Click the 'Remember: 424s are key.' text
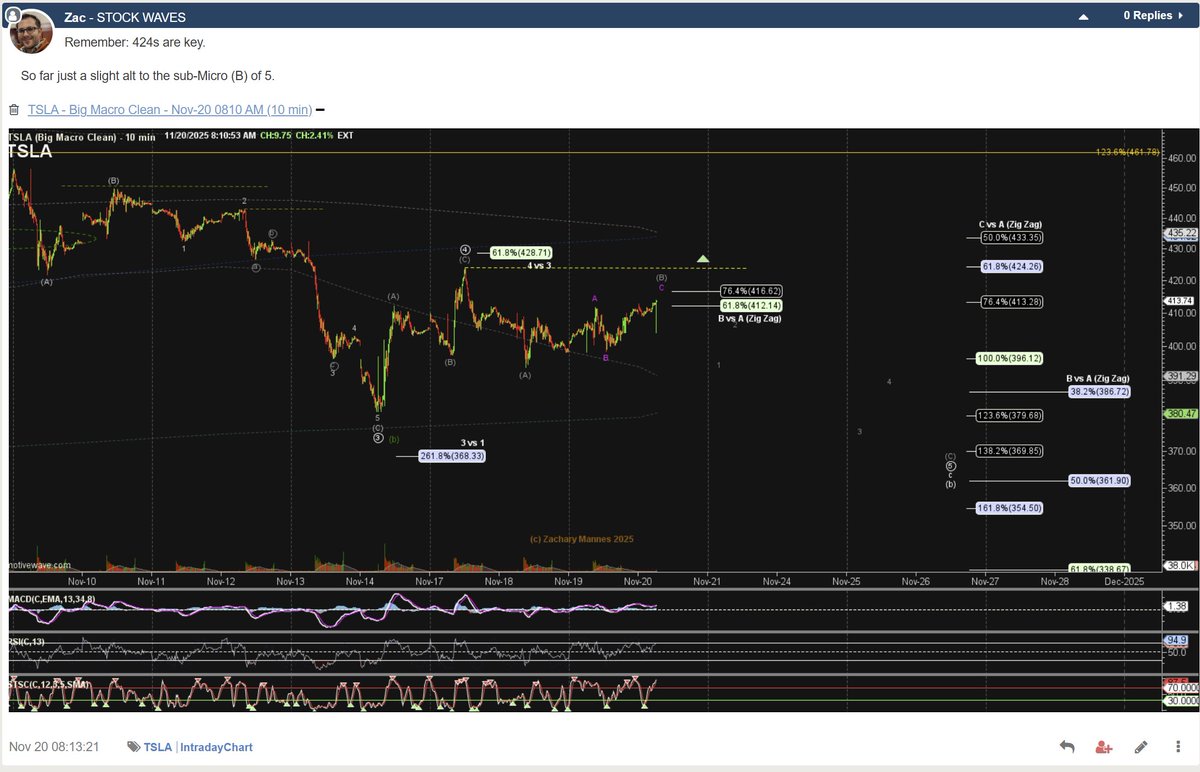This screenshot has height=772, width=1200. click(135, 43)
